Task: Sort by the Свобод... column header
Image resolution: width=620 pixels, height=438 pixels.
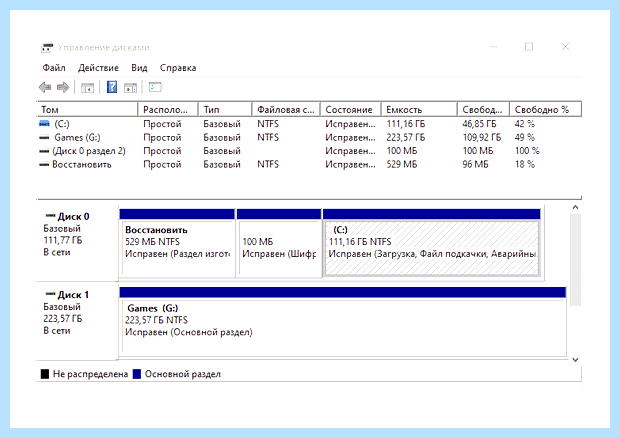Action: click(483, 110)
